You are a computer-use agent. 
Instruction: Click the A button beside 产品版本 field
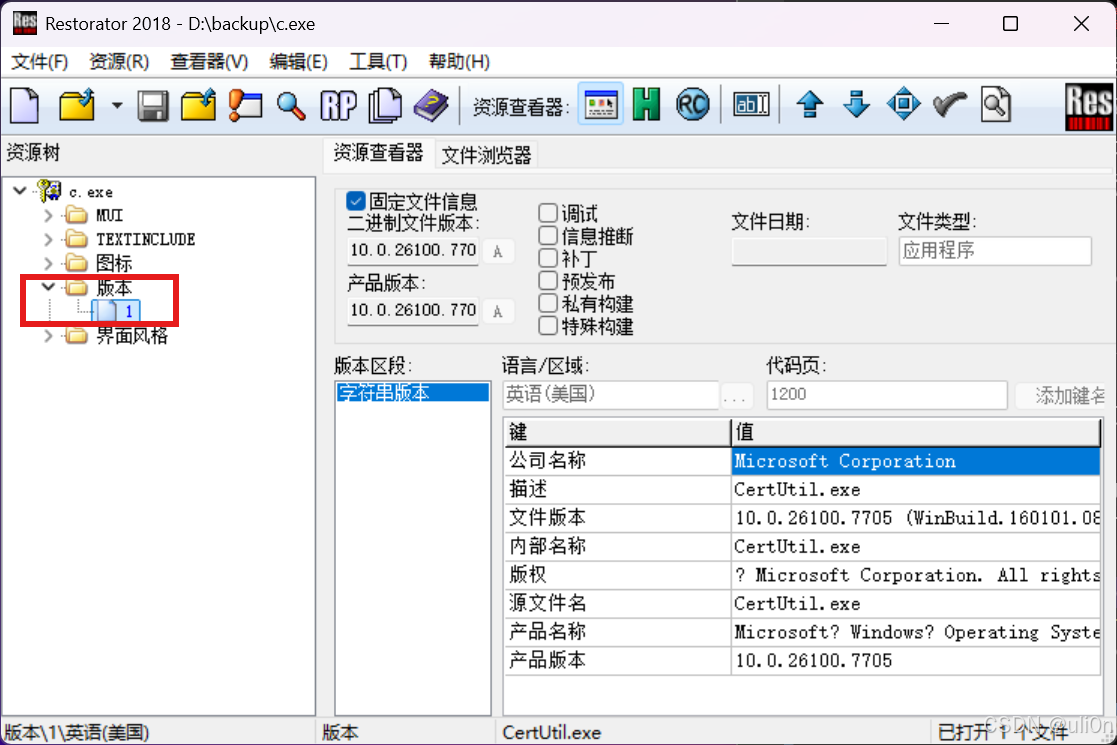tap(498, 311)
